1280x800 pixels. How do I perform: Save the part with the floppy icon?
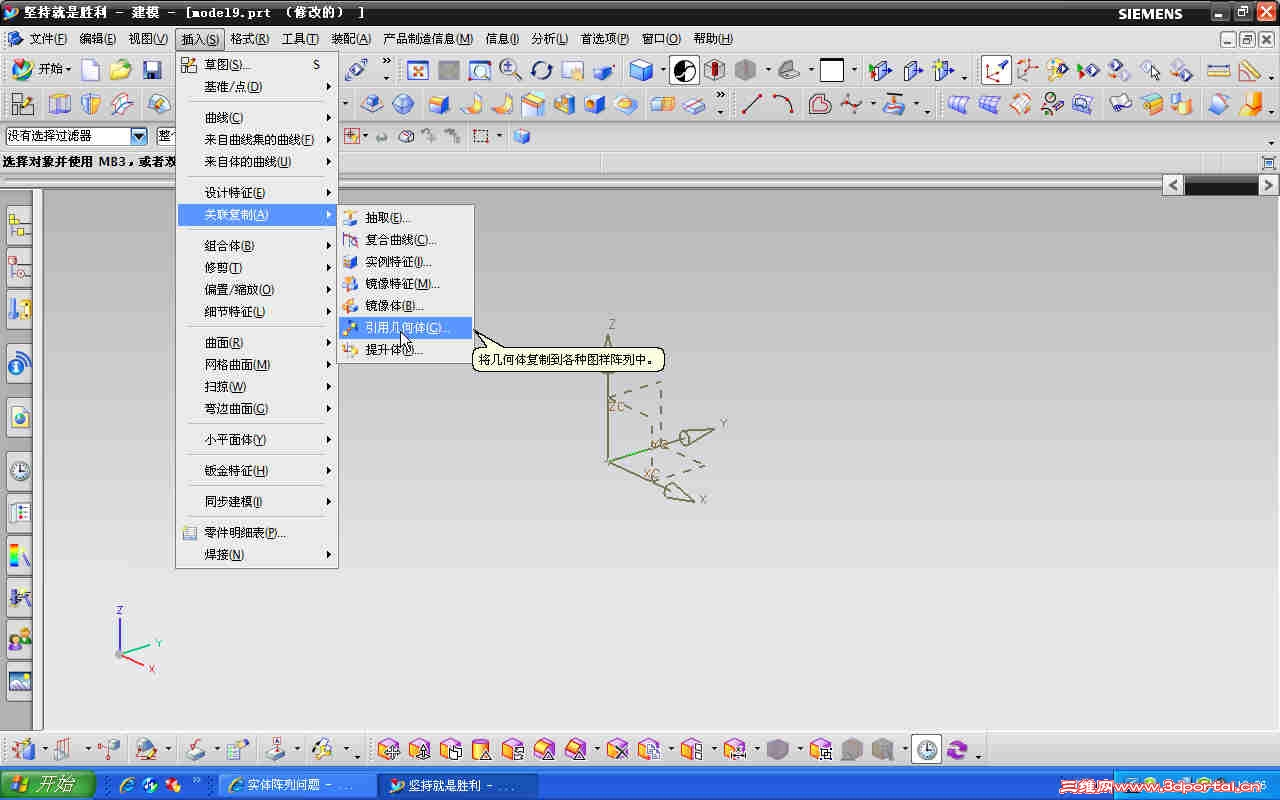152,70
